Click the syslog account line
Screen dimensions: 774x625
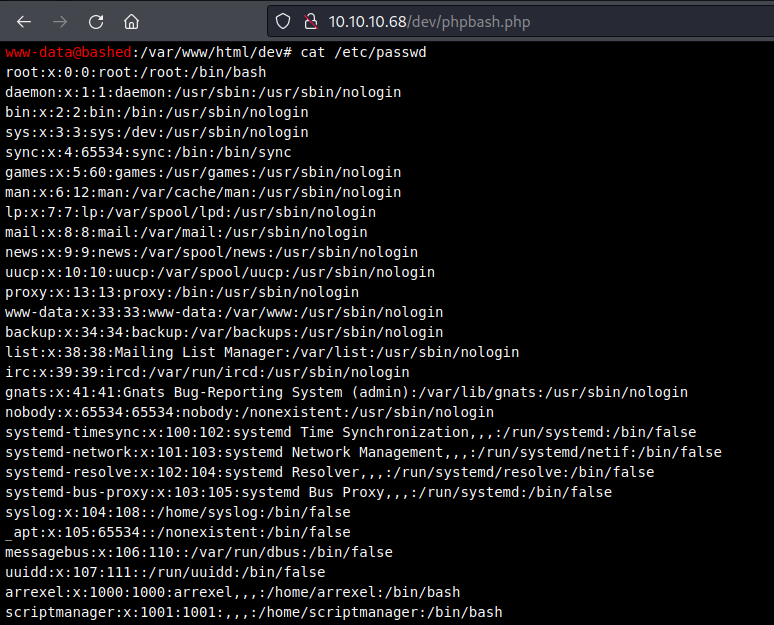pyautogui.click(x=177, y=512)
